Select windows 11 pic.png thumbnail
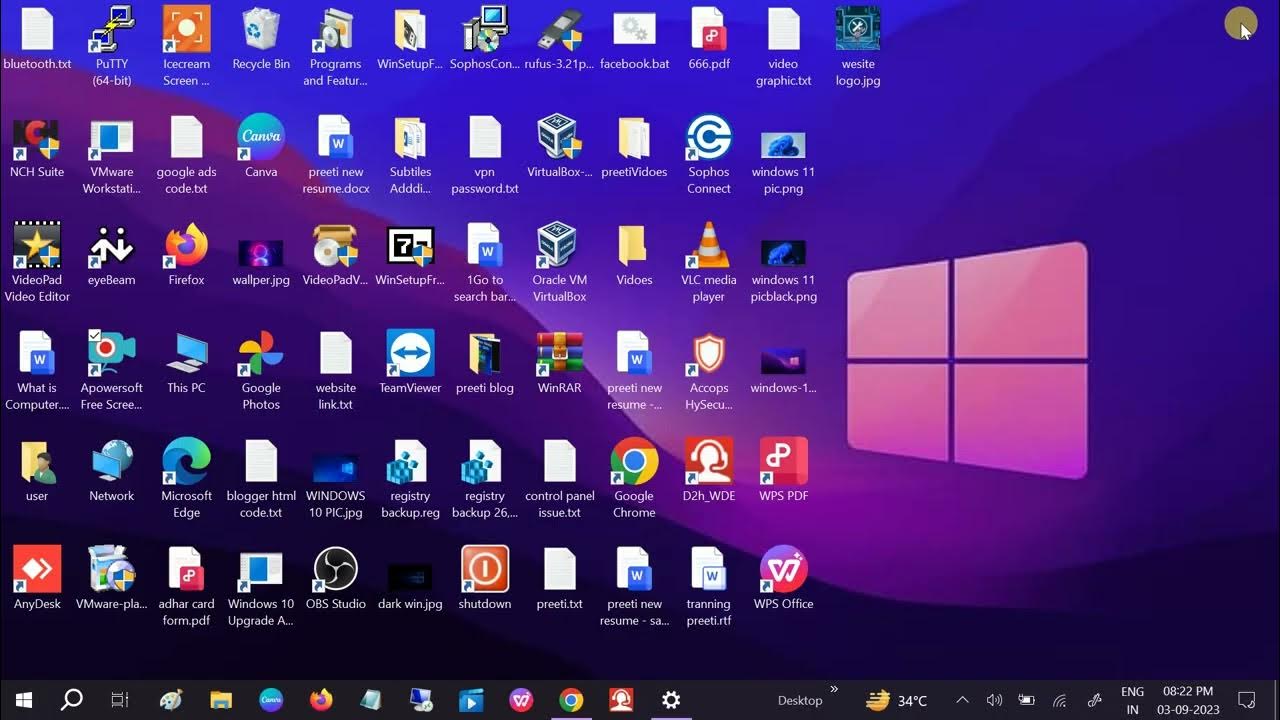1280x720 pixels. point(783,145)
